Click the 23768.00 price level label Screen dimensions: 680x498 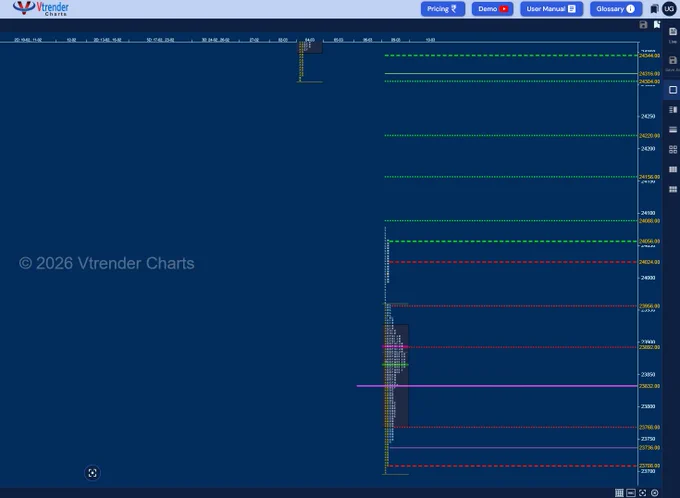tap(650, 427)
